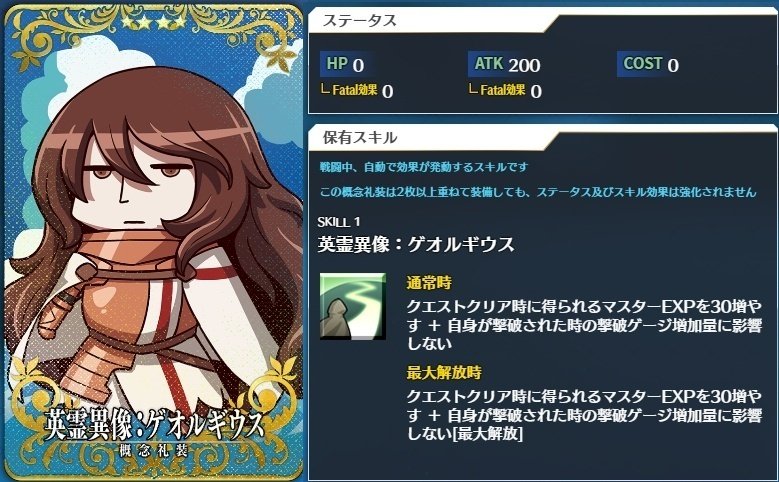The width and height of the screenshot is (779, 482).
Task: Click the star rarity row on card
Action: coord(154,21)
